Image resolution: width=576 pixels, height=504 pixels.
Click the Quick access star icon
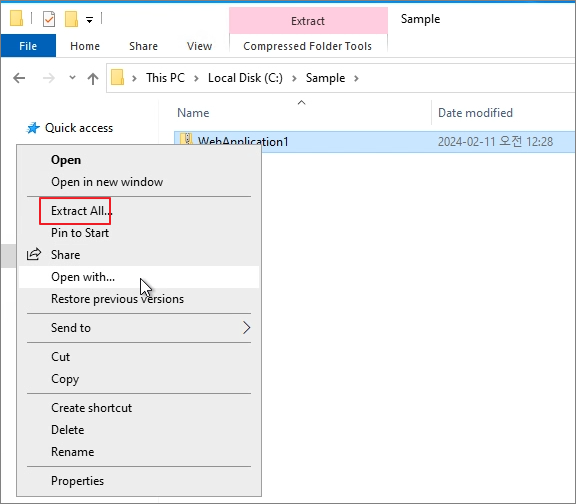(x=33, y=128)
